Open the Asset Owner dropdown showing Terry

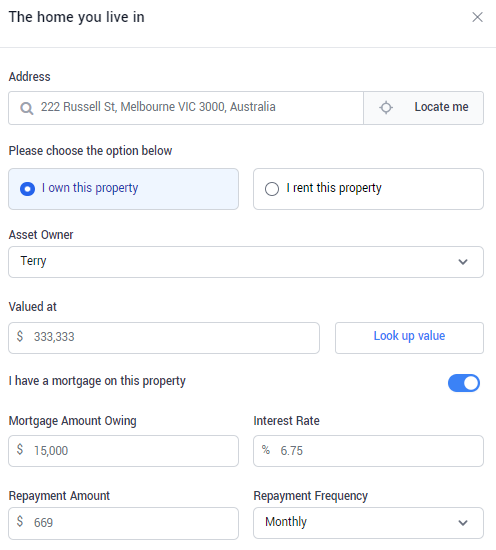[246, 262]
